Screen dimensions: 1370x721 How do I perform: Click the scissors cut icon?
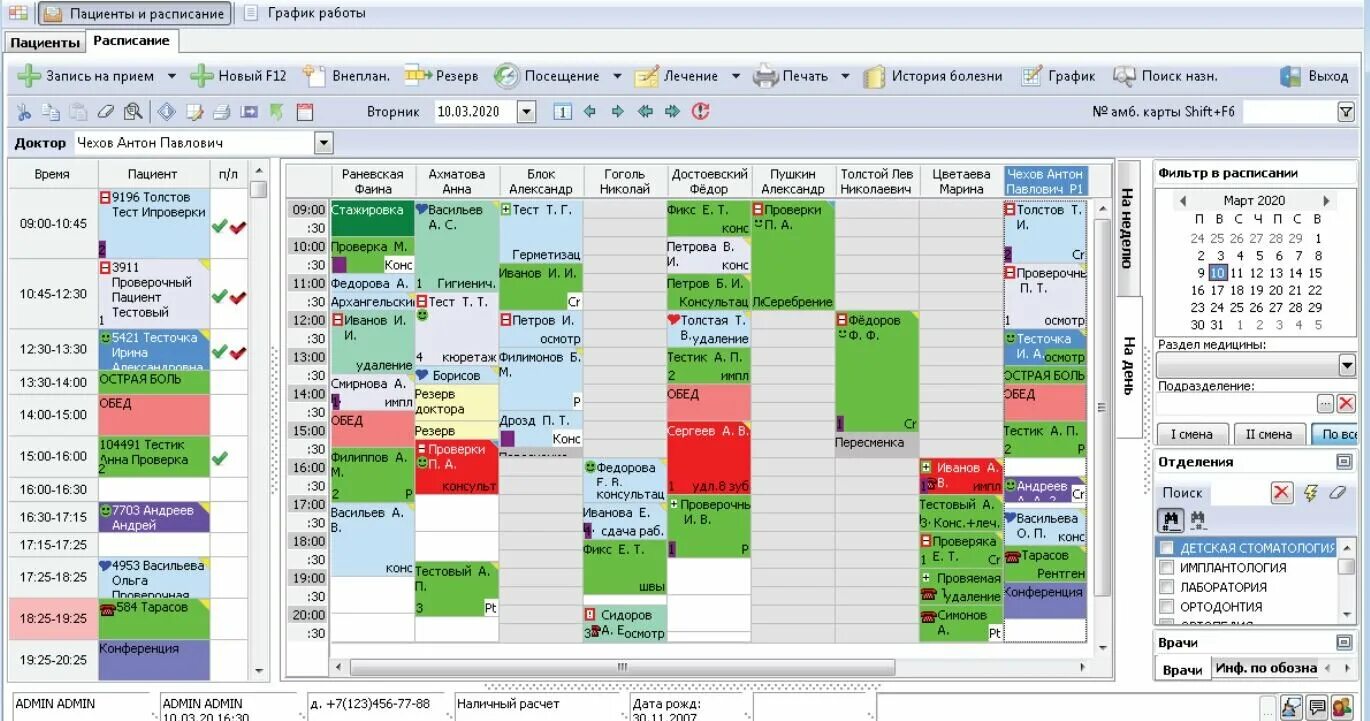point(23,112)
